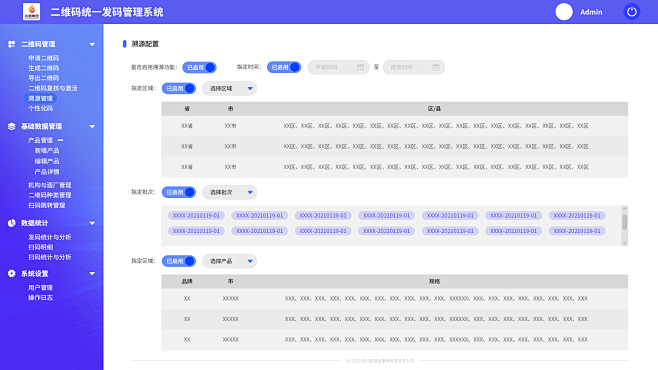Open 个性化码 in sidebar
Image resolution: width=658 pixels, height=370 pixels.
(40, 108)
